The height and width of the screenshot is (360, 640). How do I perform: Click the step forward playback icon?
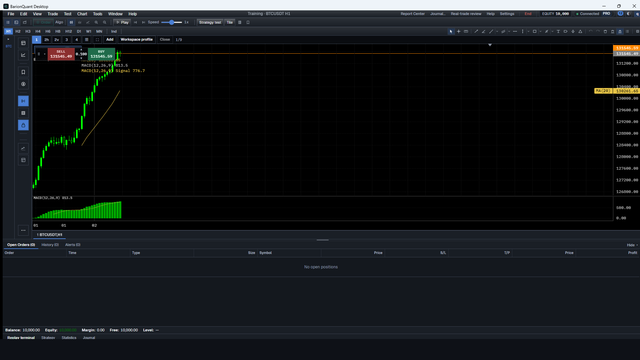pyautogui.click(x=143, y=22)
